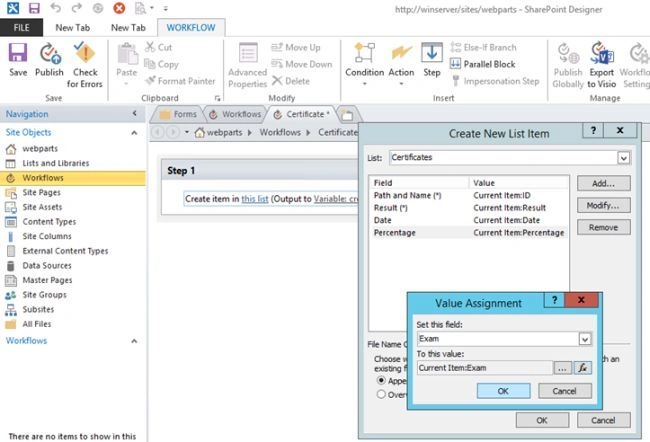
Task: Expand the Set this field dropdown
Action: pos(585,339)
